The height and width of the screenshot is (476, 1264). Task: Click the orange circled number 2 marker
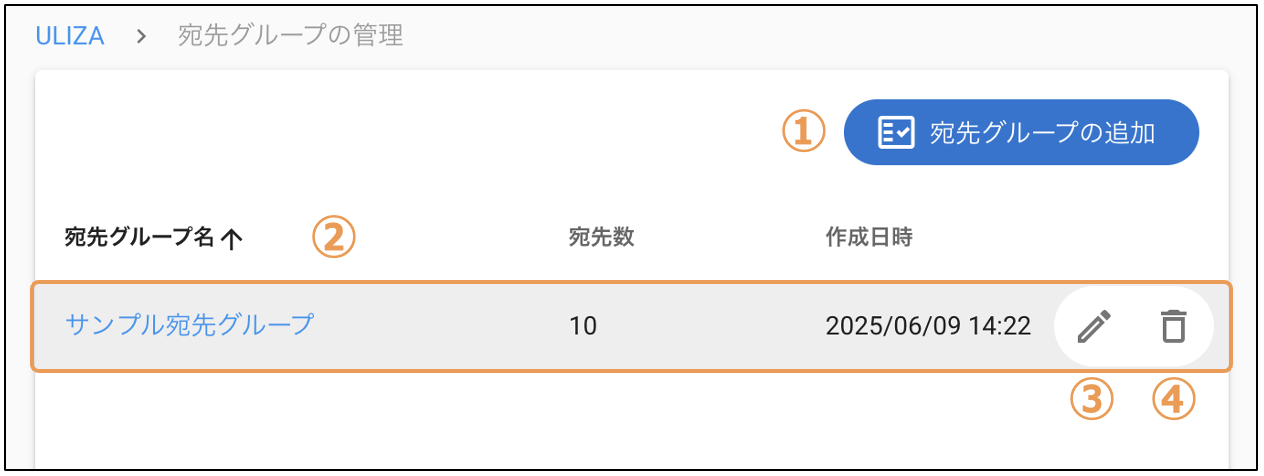pos(334,237)
